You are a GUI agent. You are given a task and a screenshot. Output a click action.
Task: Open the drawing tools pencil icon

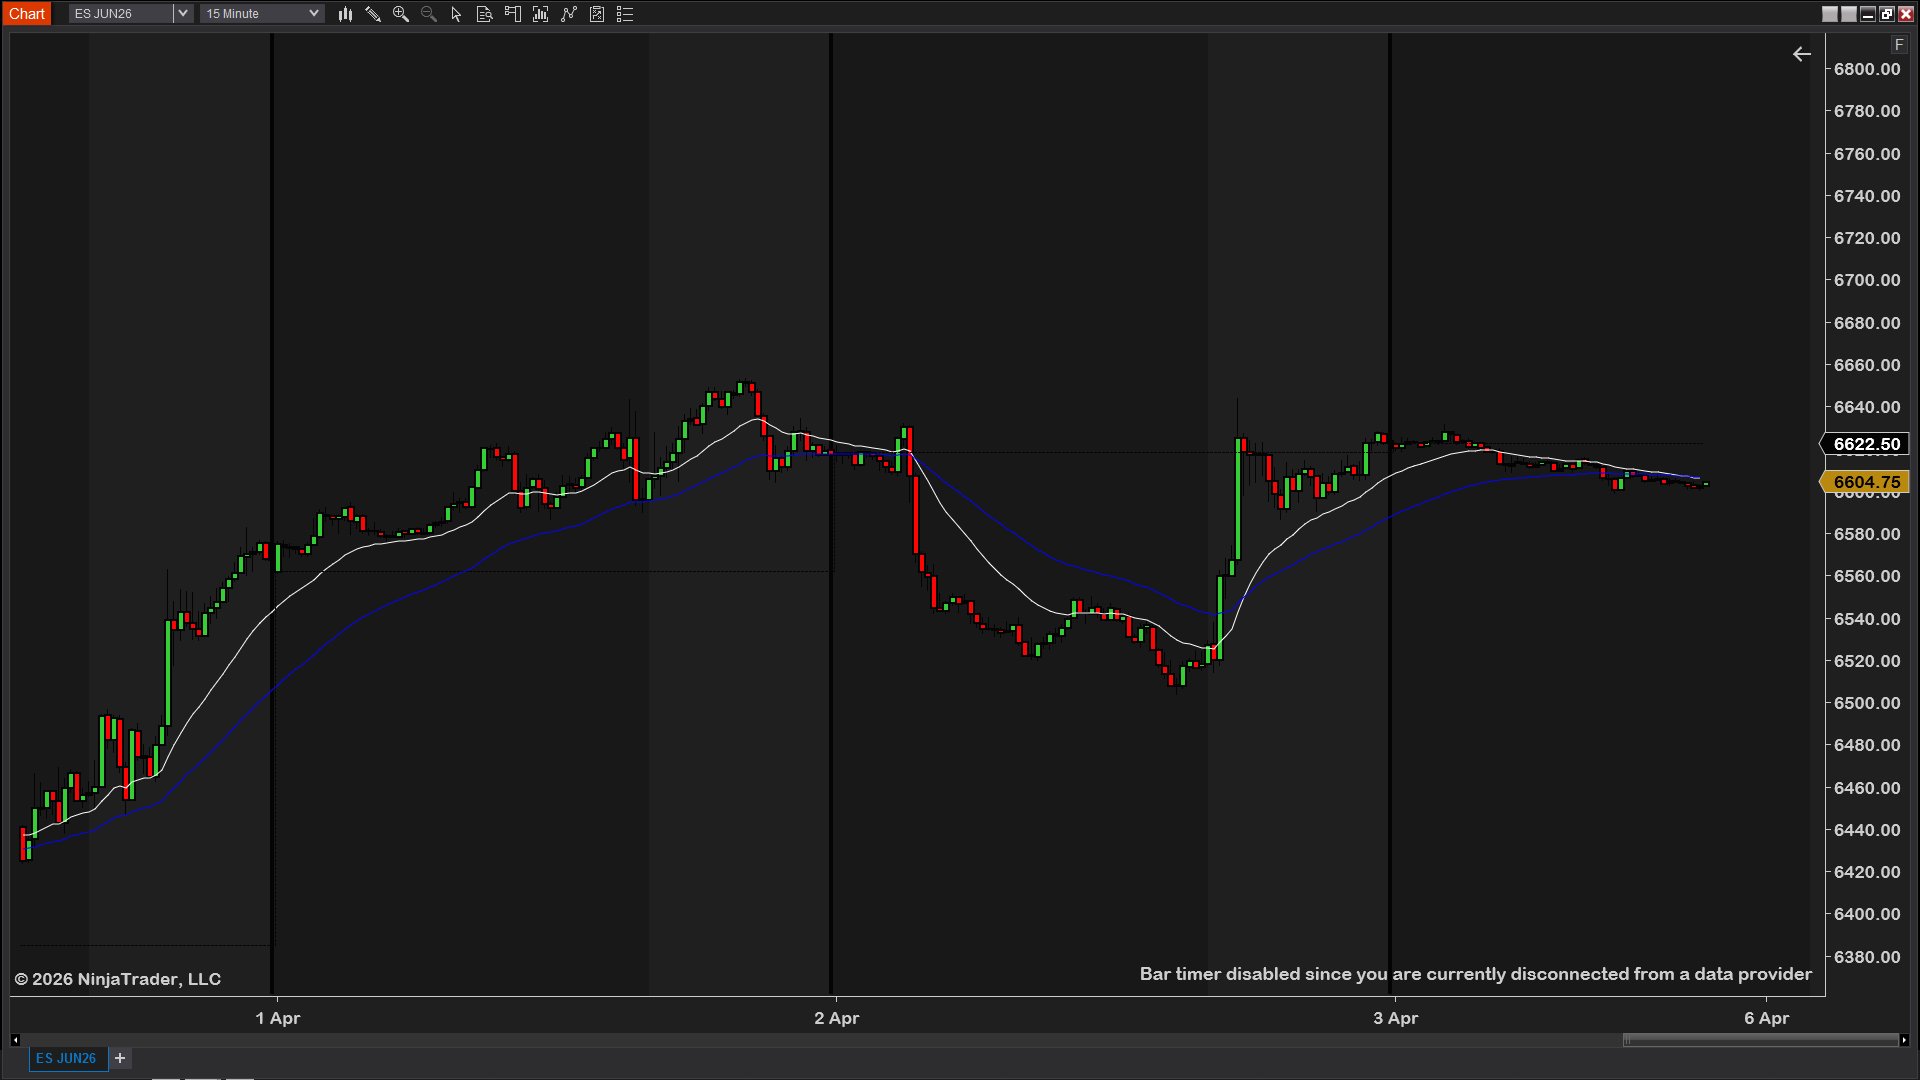tap(373, 14)
